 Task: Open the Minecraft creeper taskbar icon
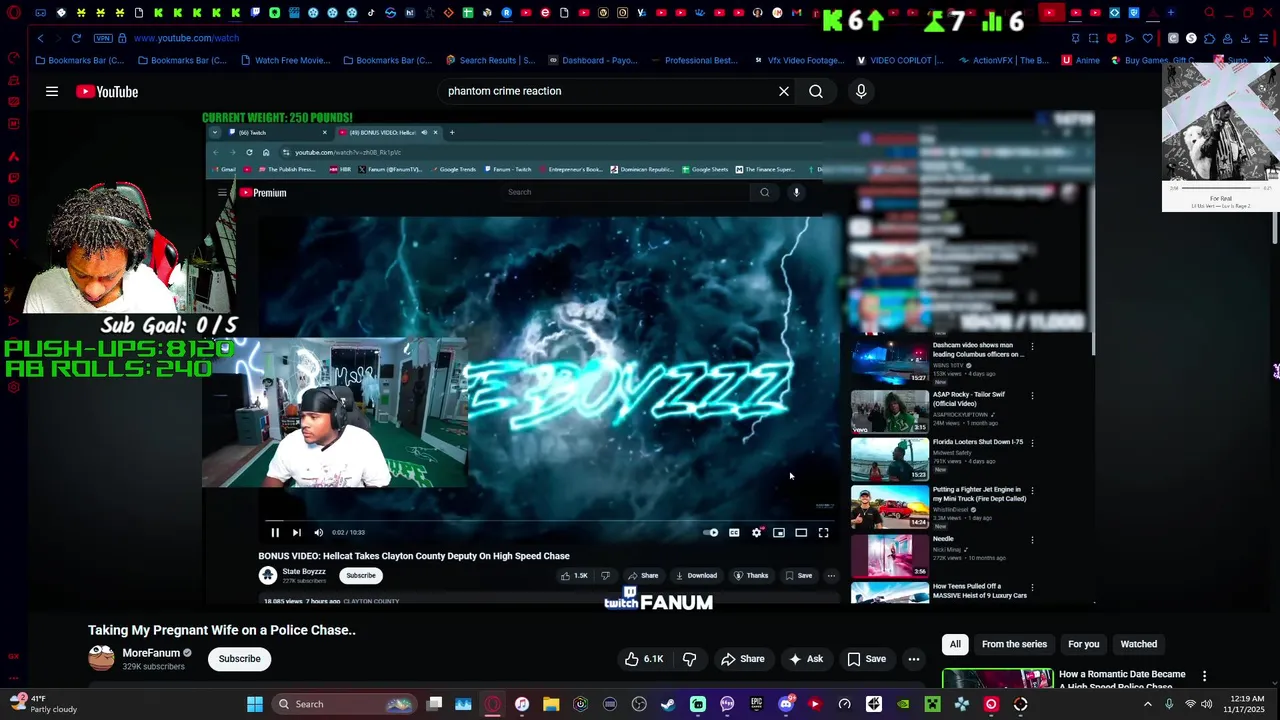tap(932, 704)
